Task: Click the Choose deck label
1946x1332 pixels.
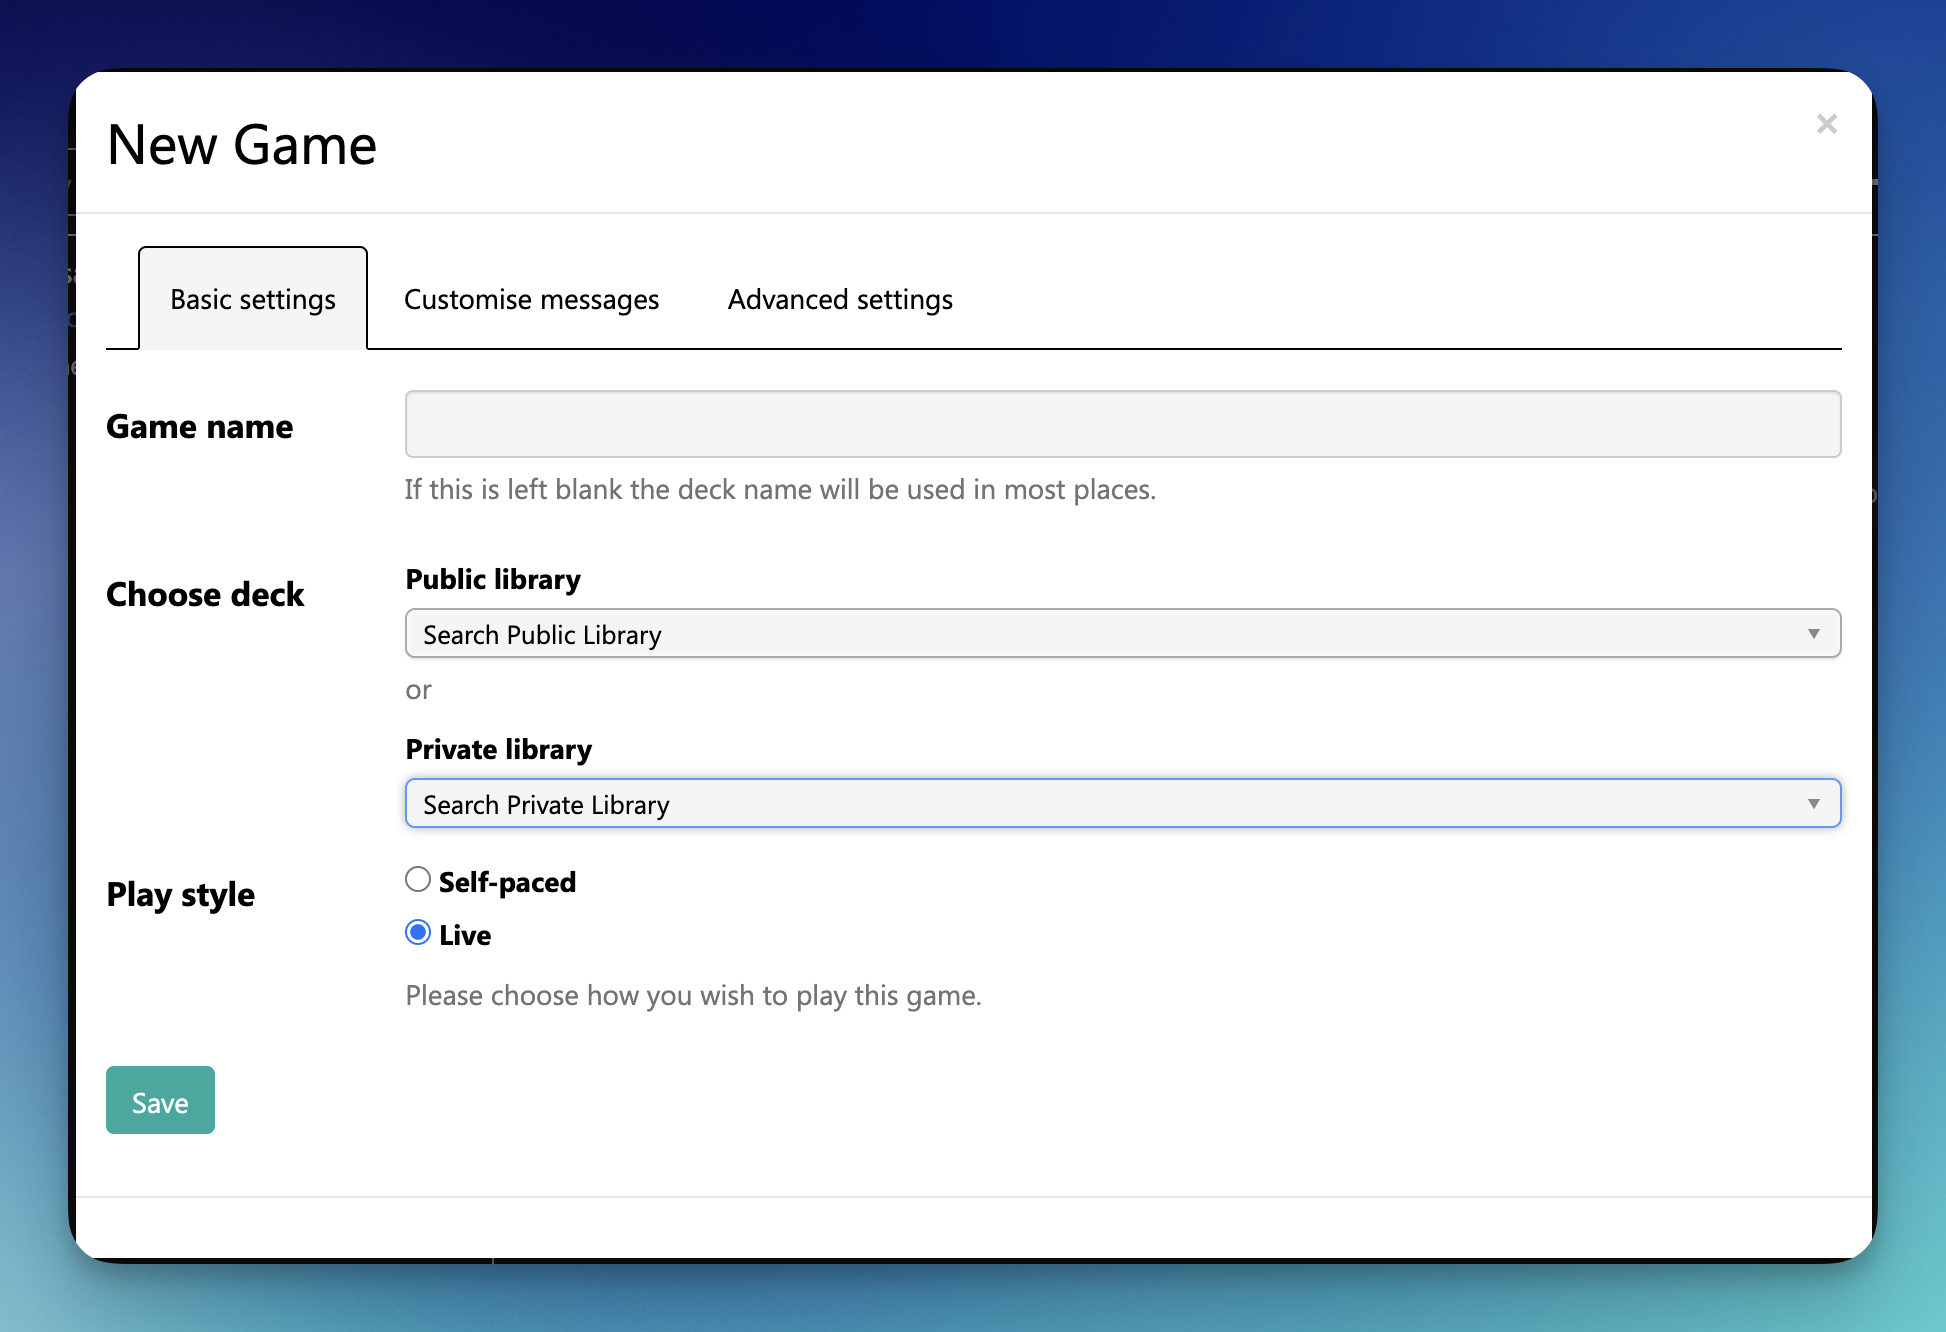Action: (x=205, y=595)
